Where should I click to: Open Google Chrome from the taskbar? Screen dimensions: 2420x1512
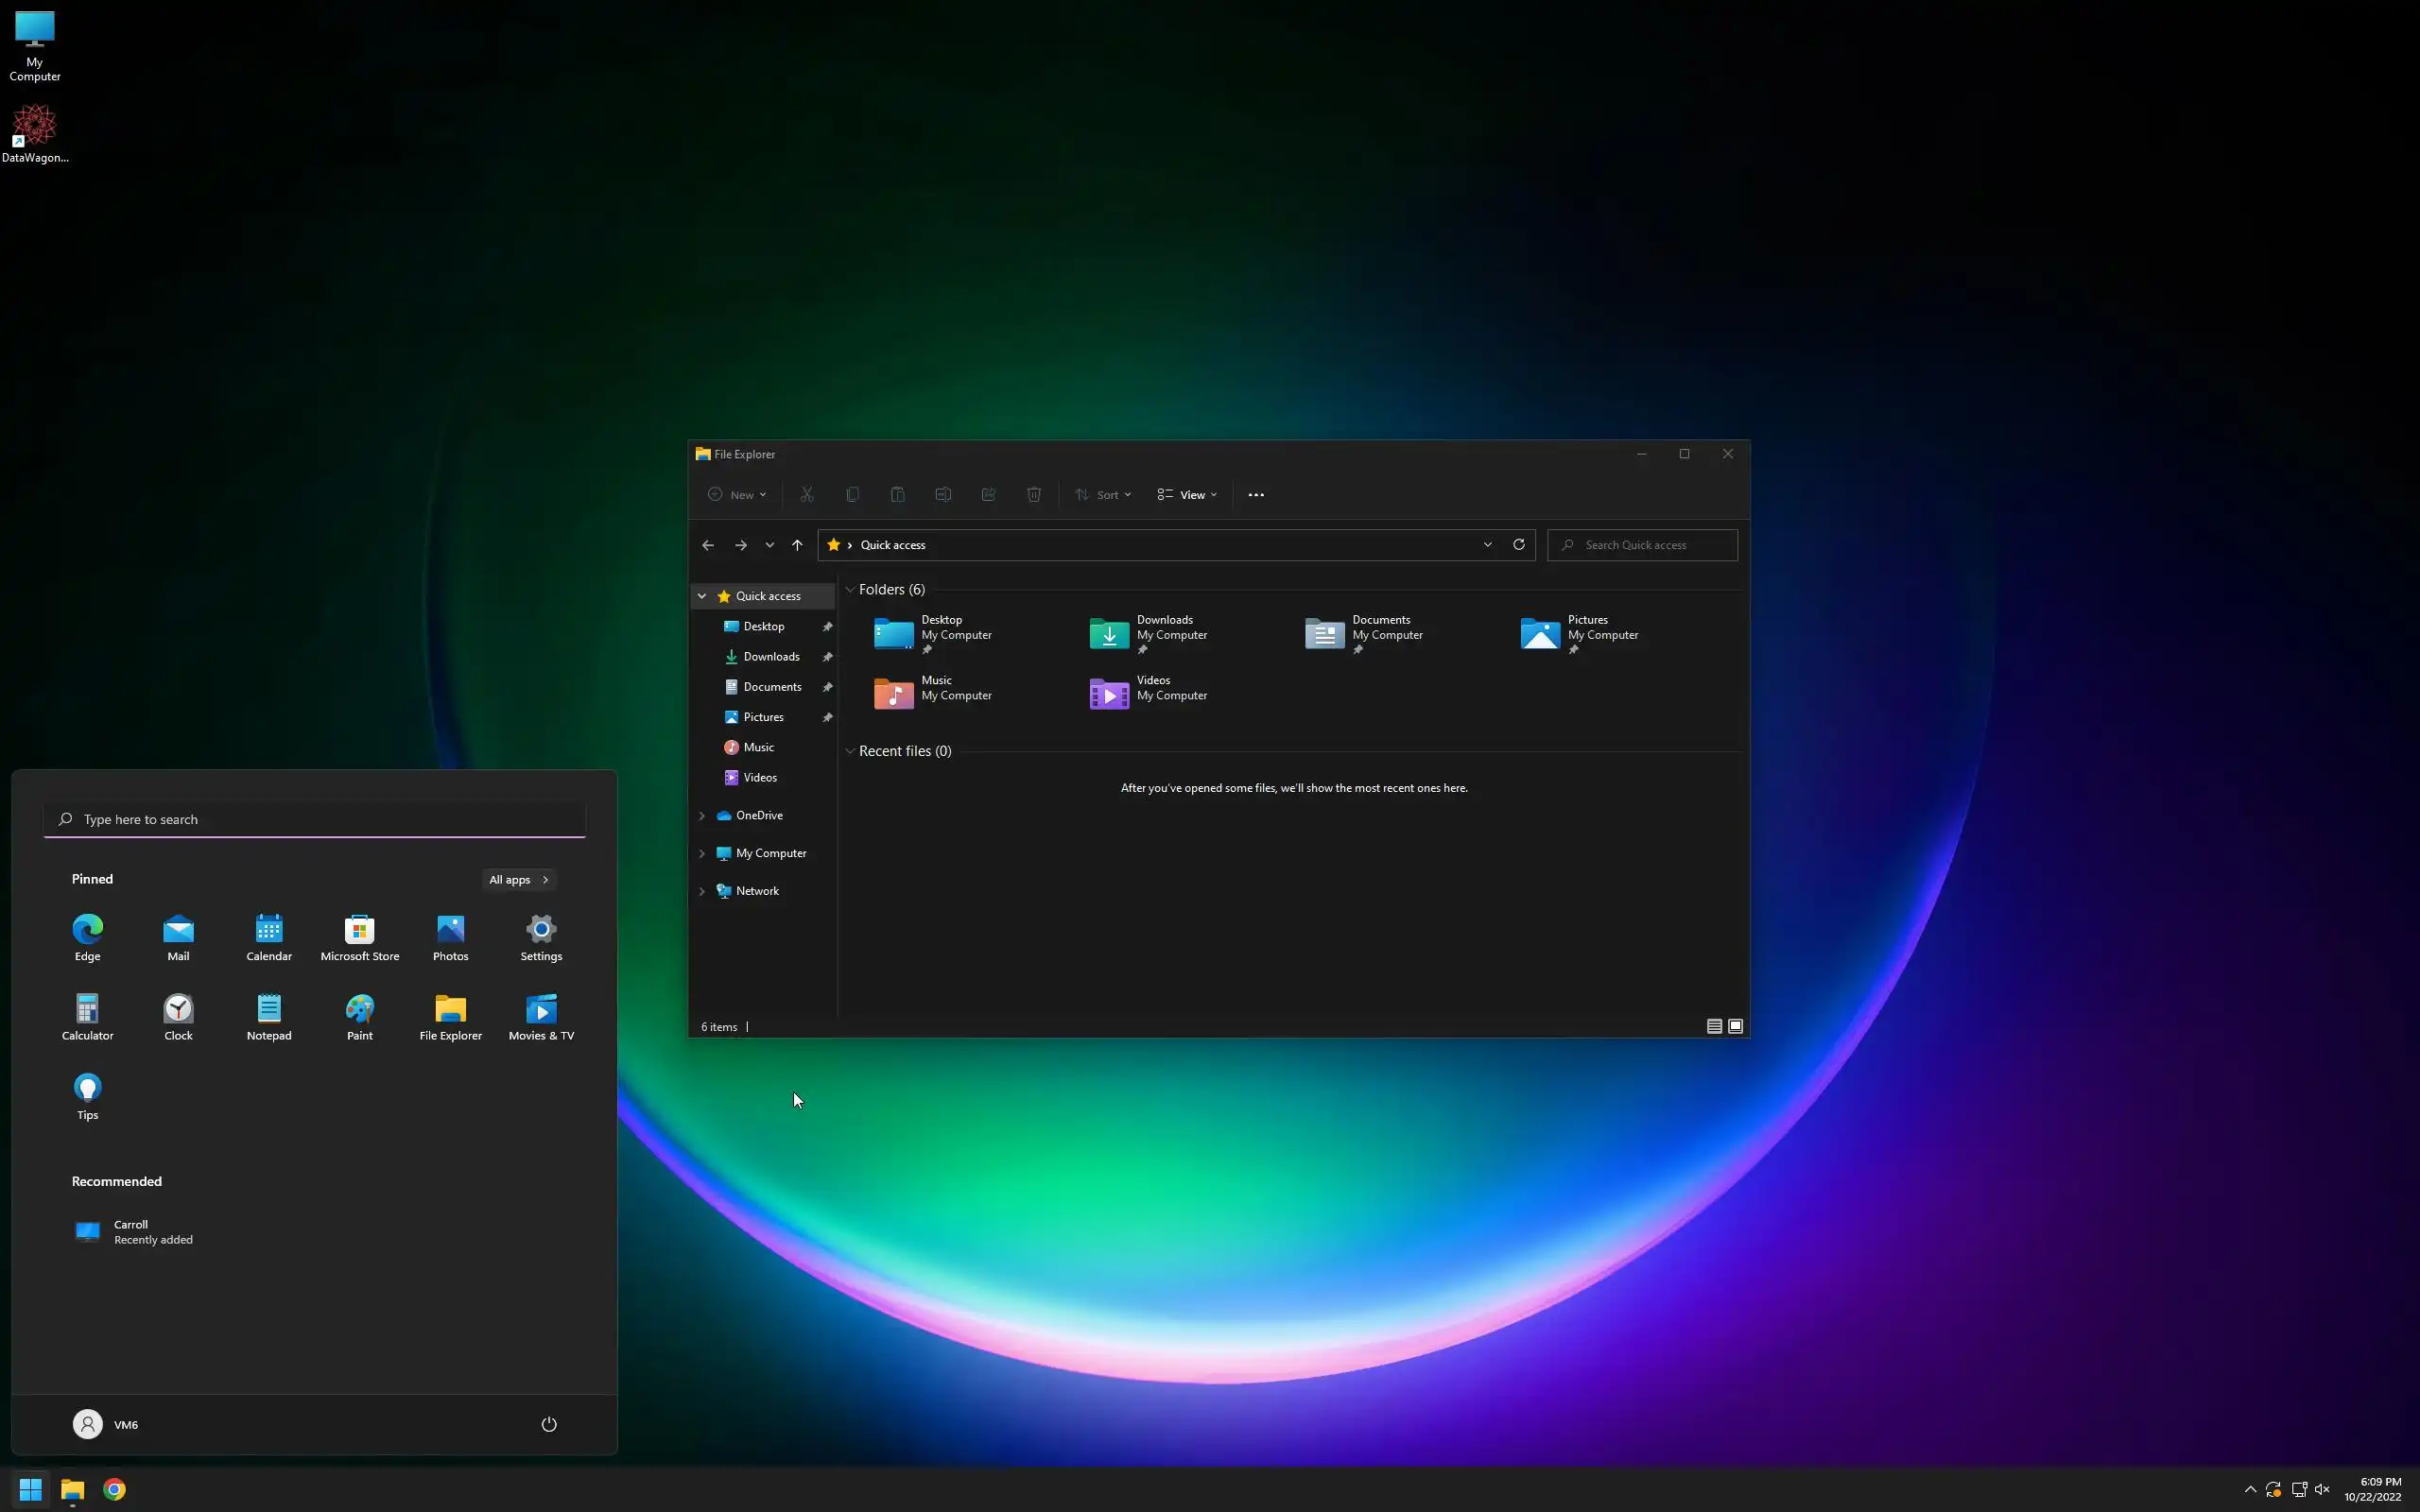click(114, 1489)
